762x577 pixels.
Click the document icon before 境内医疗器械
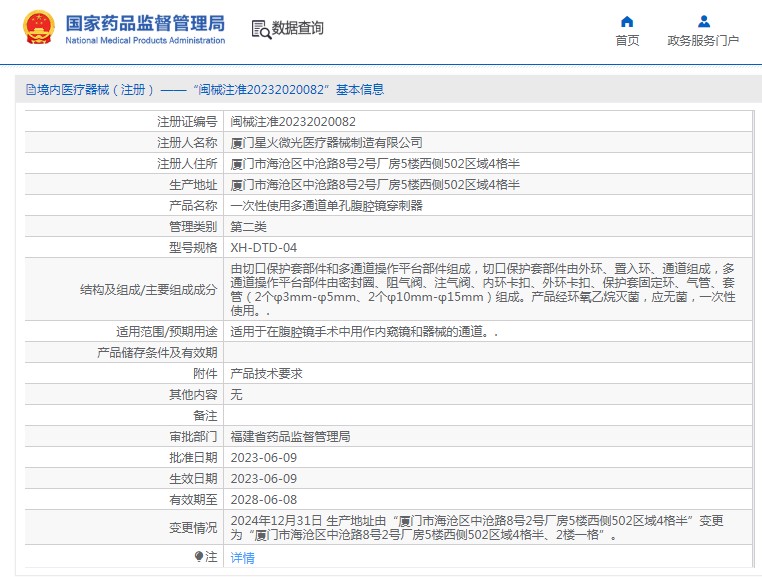tap(30, 90)
